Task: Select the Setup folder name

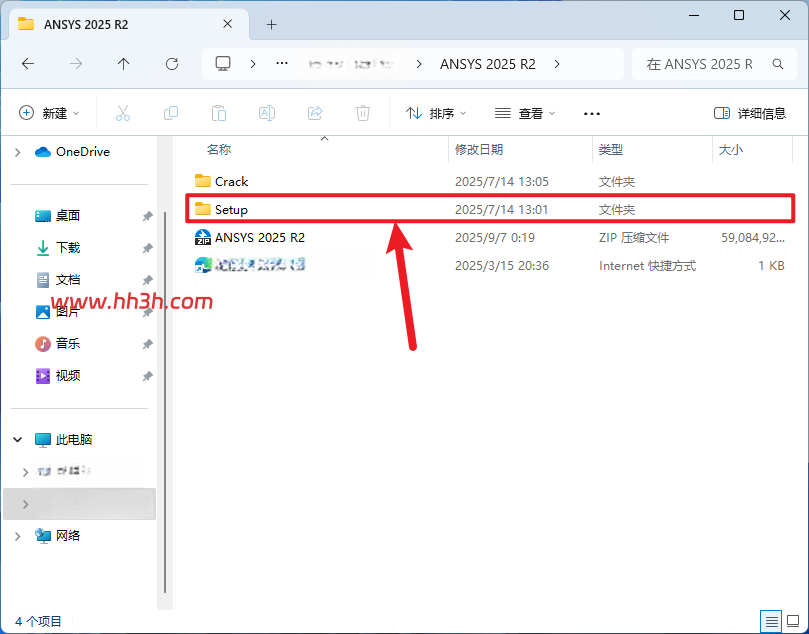Action: (231, 209)
